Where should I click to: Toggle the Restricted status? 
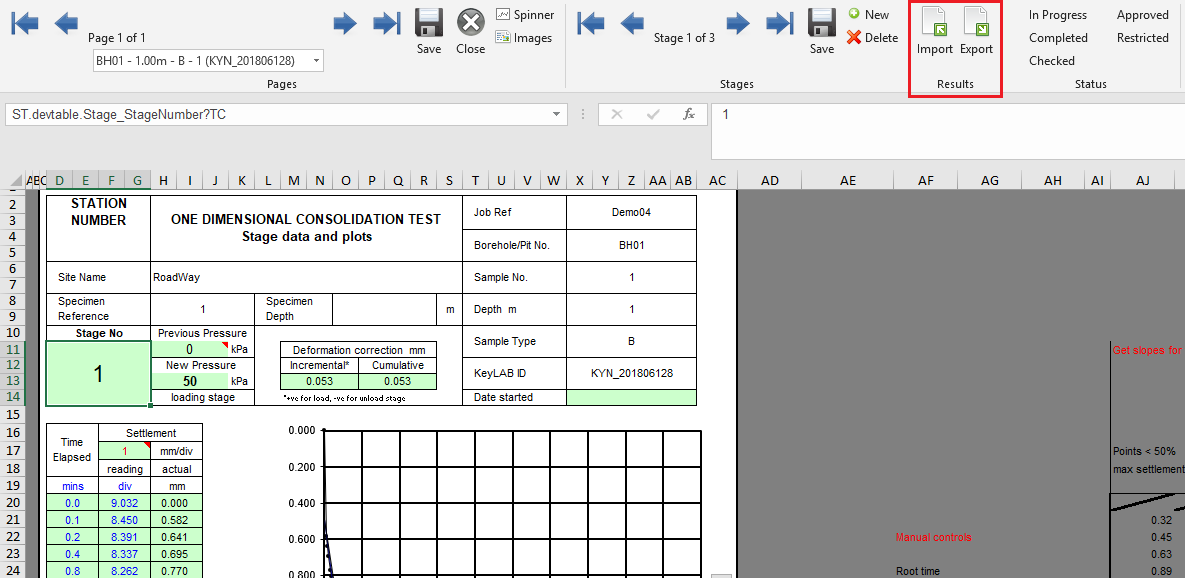pyautogui.click(x=1142, y=38)
